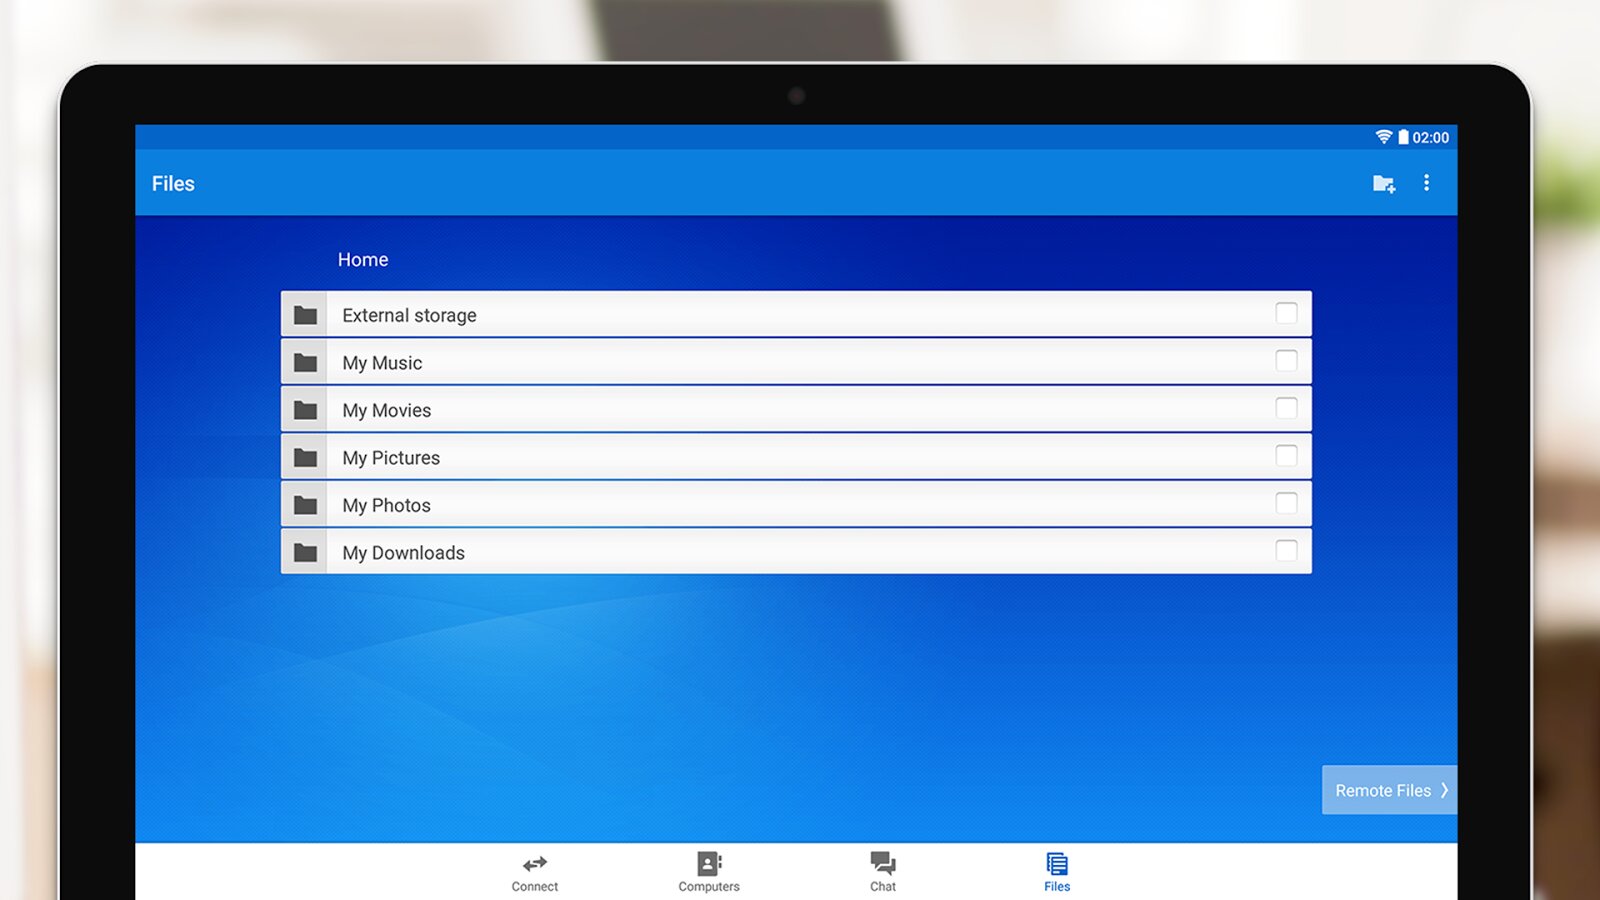Select the My Movies checkbox
This screenshot has height=900, width=1600.
pos(1286,408)
